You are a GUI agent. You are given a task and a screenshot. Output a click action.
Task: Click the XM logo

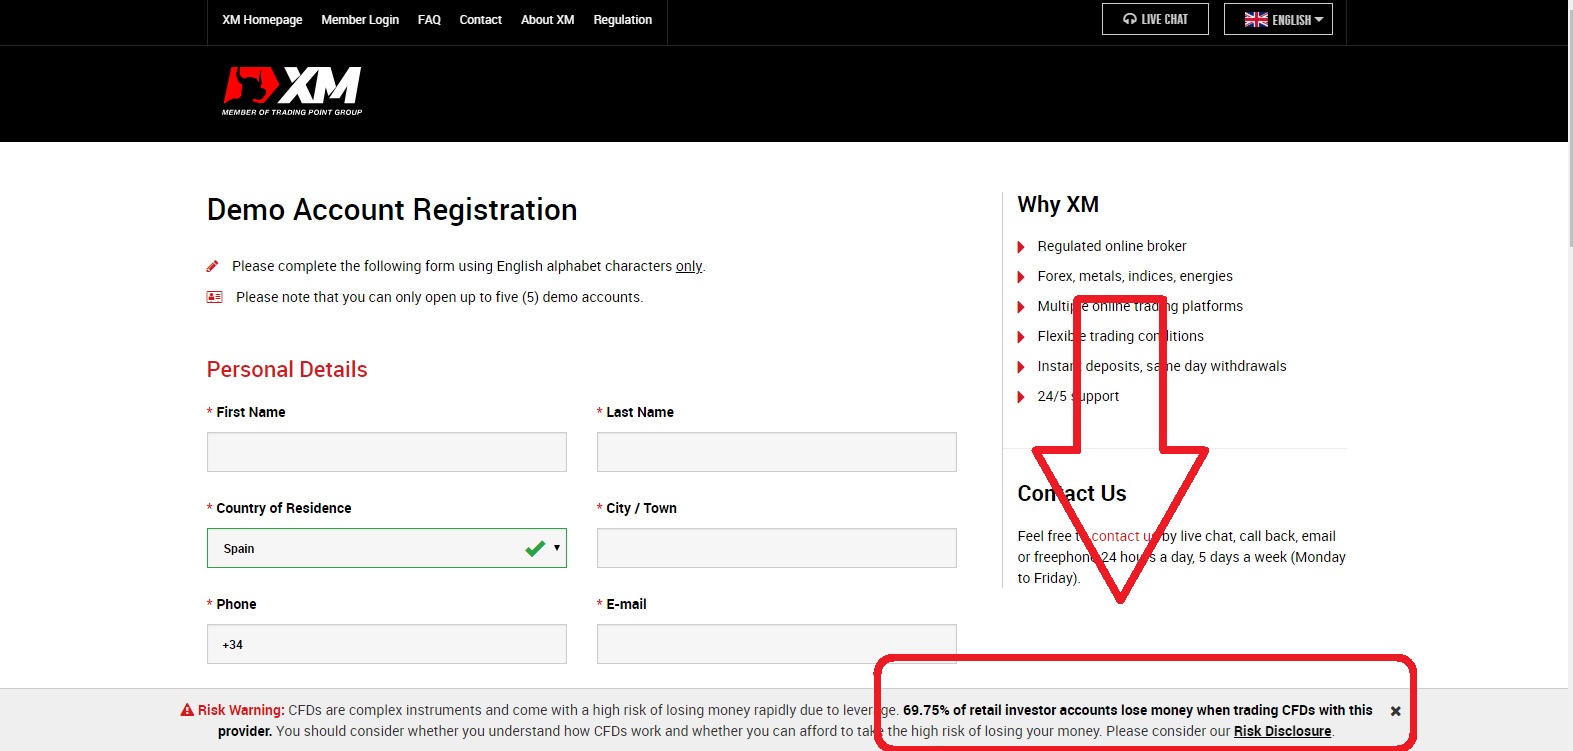(292, 91)
